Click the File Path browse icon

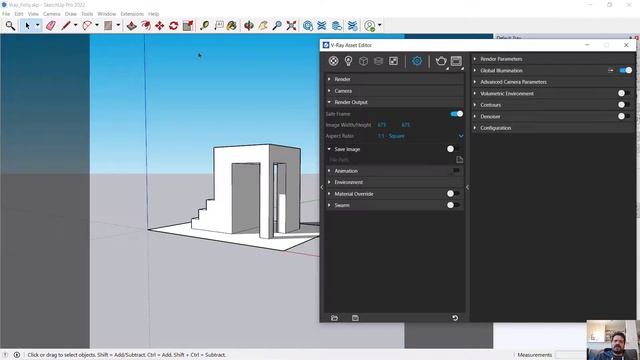(460, 160)
